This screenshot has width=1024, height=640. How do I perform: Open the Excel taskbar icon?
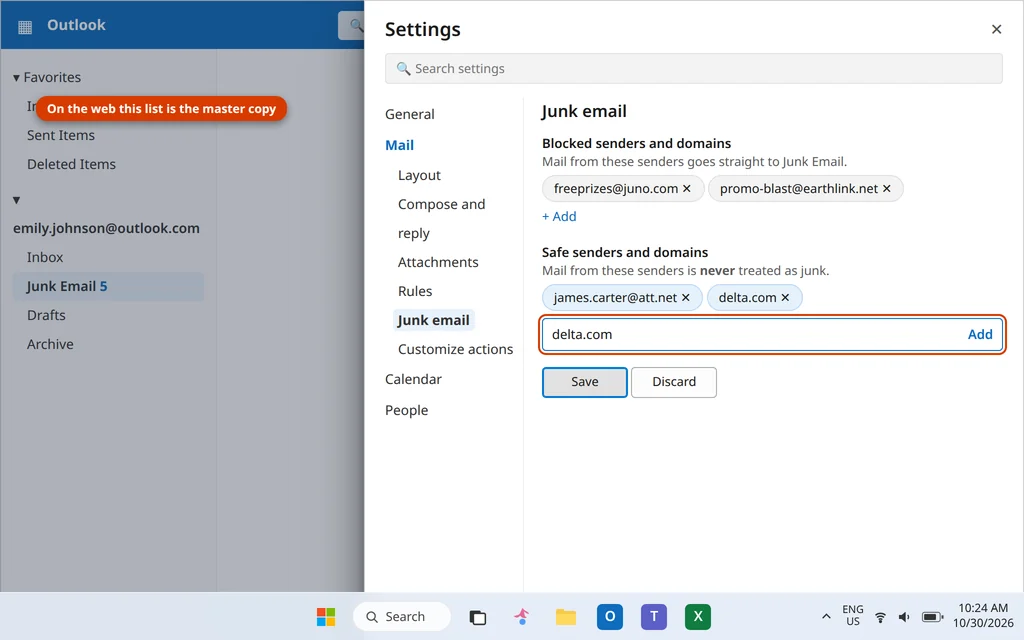[x=697, y=616]
